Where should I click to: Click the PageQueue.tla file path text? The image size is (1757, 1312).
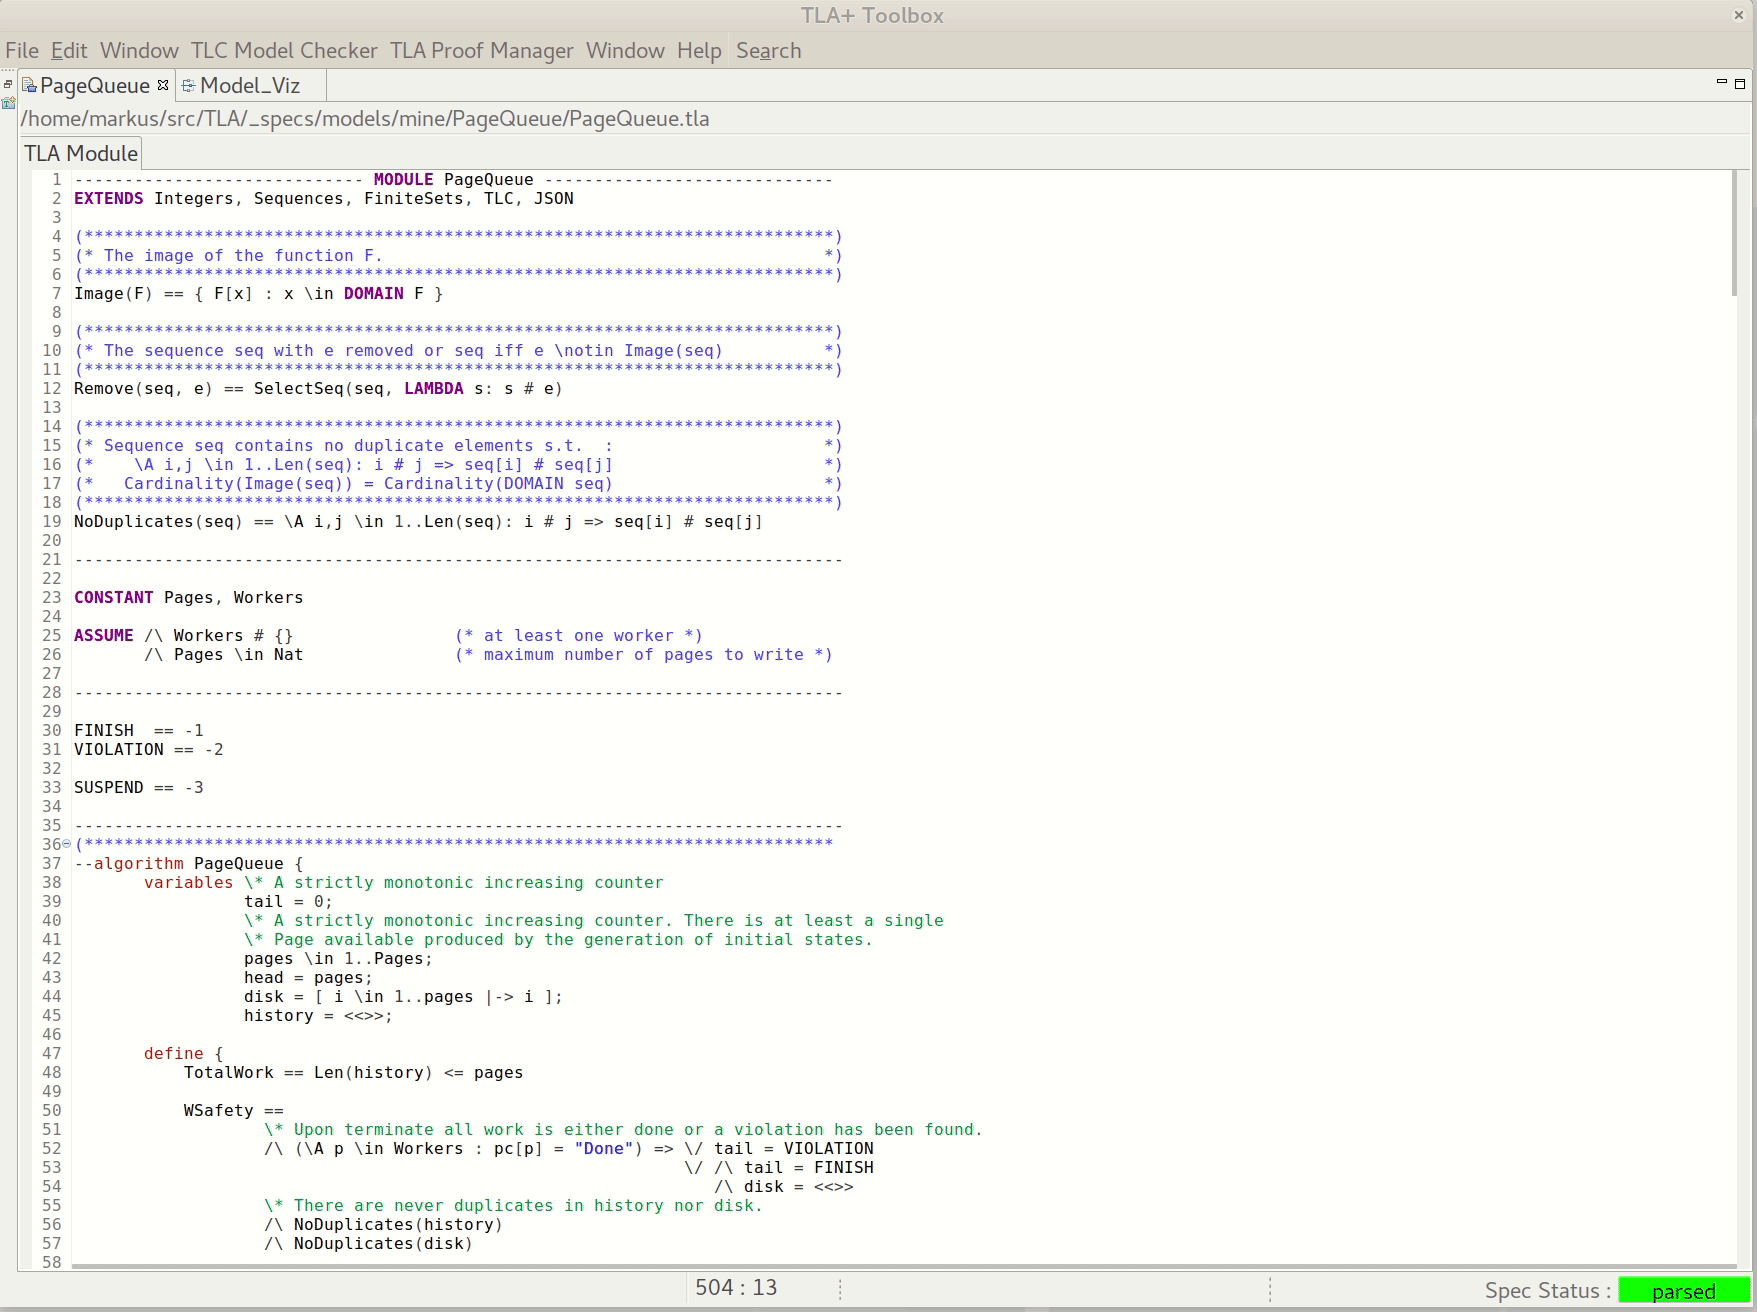click(x=365, y=119)
